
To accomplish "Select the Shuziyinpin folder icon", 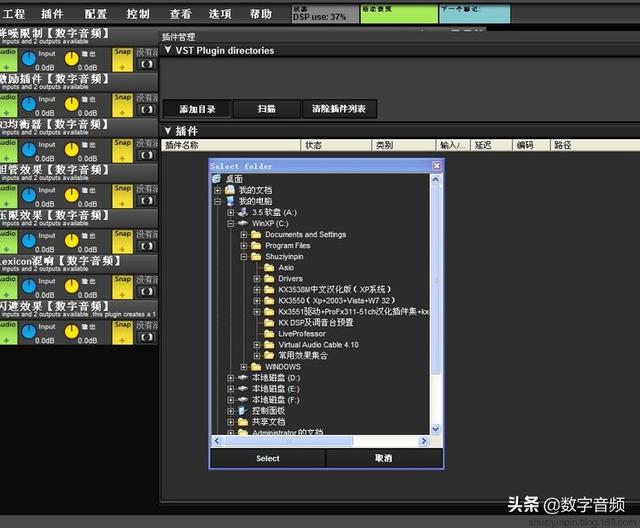I will (256, 257).
